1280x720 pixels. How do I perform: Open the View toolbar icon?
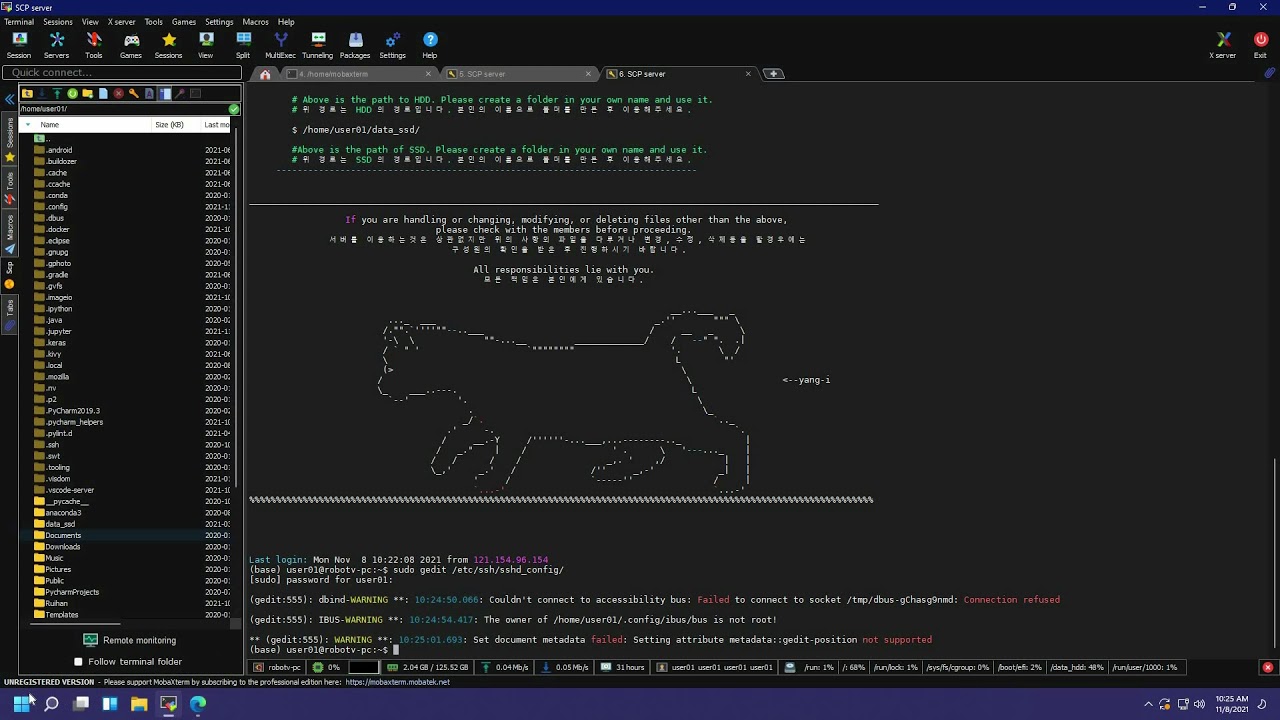206,45
